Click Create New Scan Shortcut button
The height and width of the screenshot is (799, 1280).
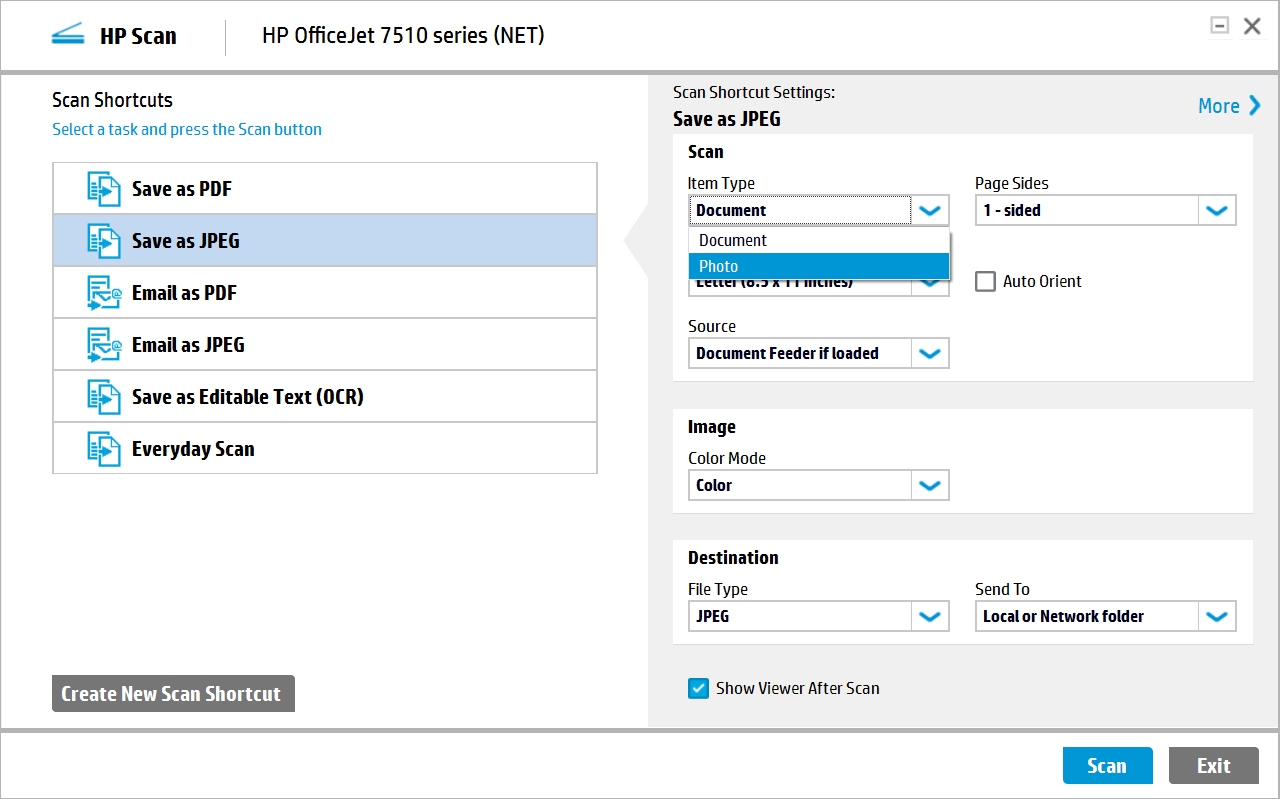click(x=173, y=694)
